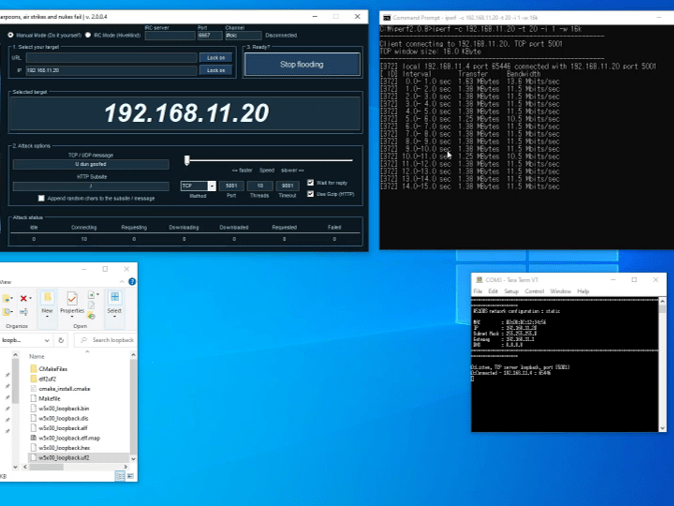Switch Explorer to Details view icon
The height and width of the screenshot is (506, 674).
120,476
